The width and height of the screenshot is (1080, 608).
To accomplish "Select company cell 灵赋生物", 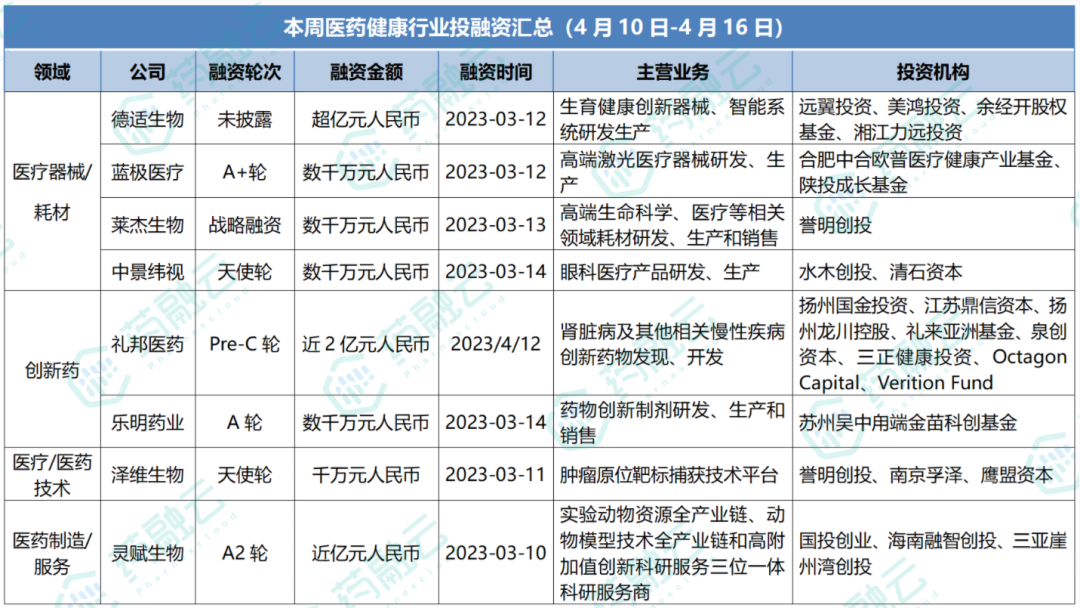I will 148,553.
